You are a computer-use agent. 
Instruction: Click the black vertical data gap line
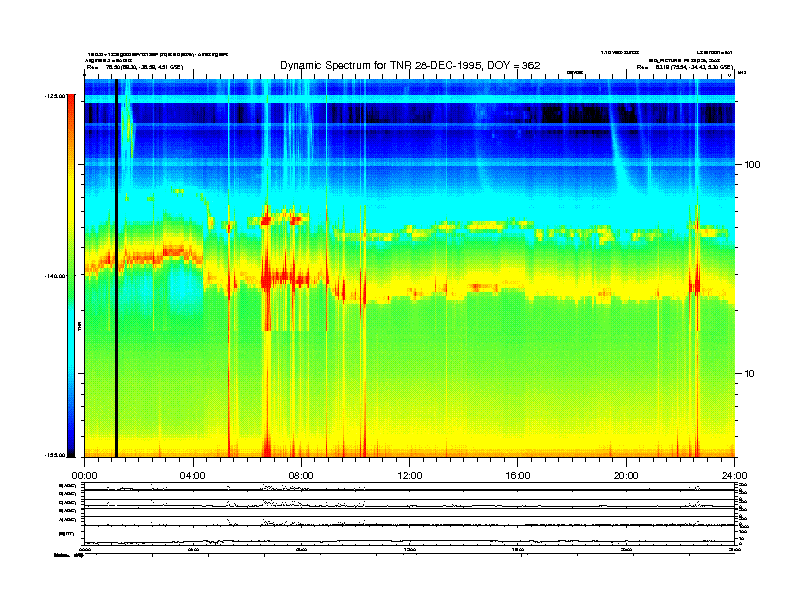pyautogui.click(x=116, y=268)
